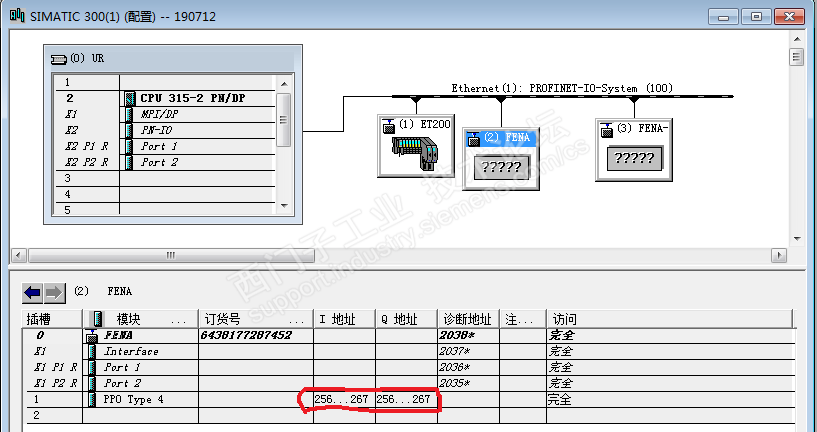Close the SIMATIC 300 configuration window
Viewport: 817px width, 432px height.
tap(789, 17)
